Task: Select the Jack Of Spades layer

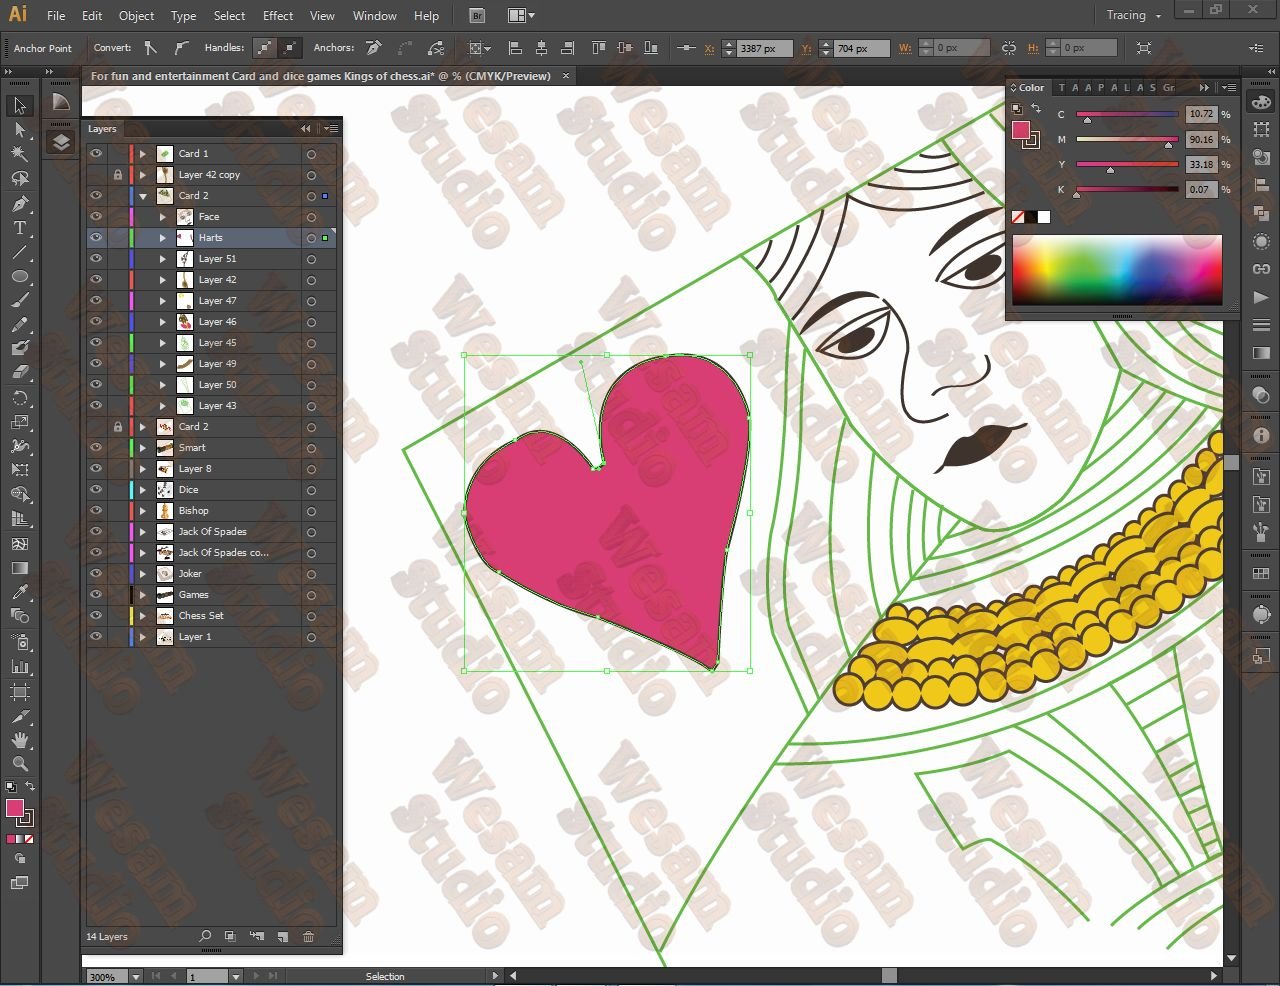Action: 212,532
